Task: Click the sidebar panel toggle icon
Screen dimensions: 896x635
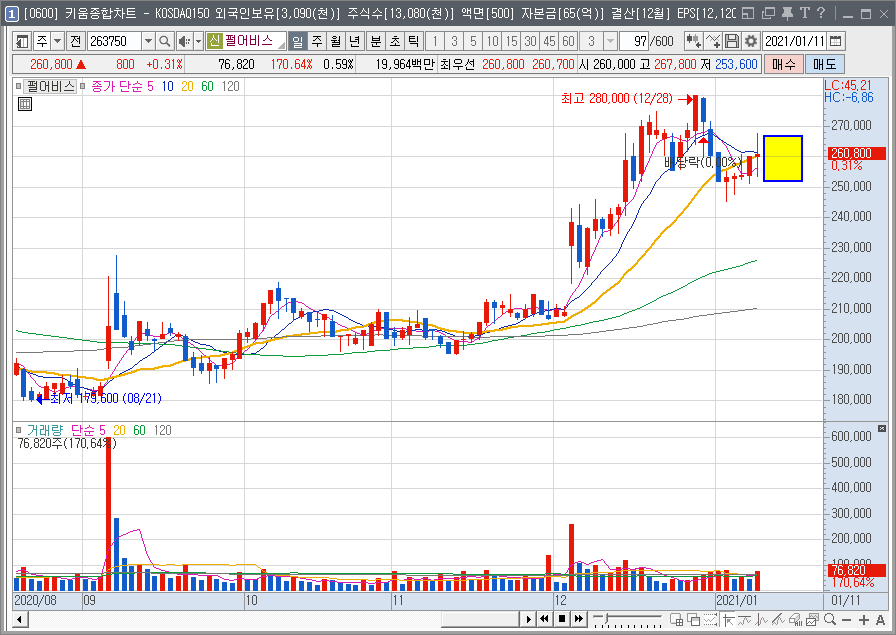Action: point(22,41)
